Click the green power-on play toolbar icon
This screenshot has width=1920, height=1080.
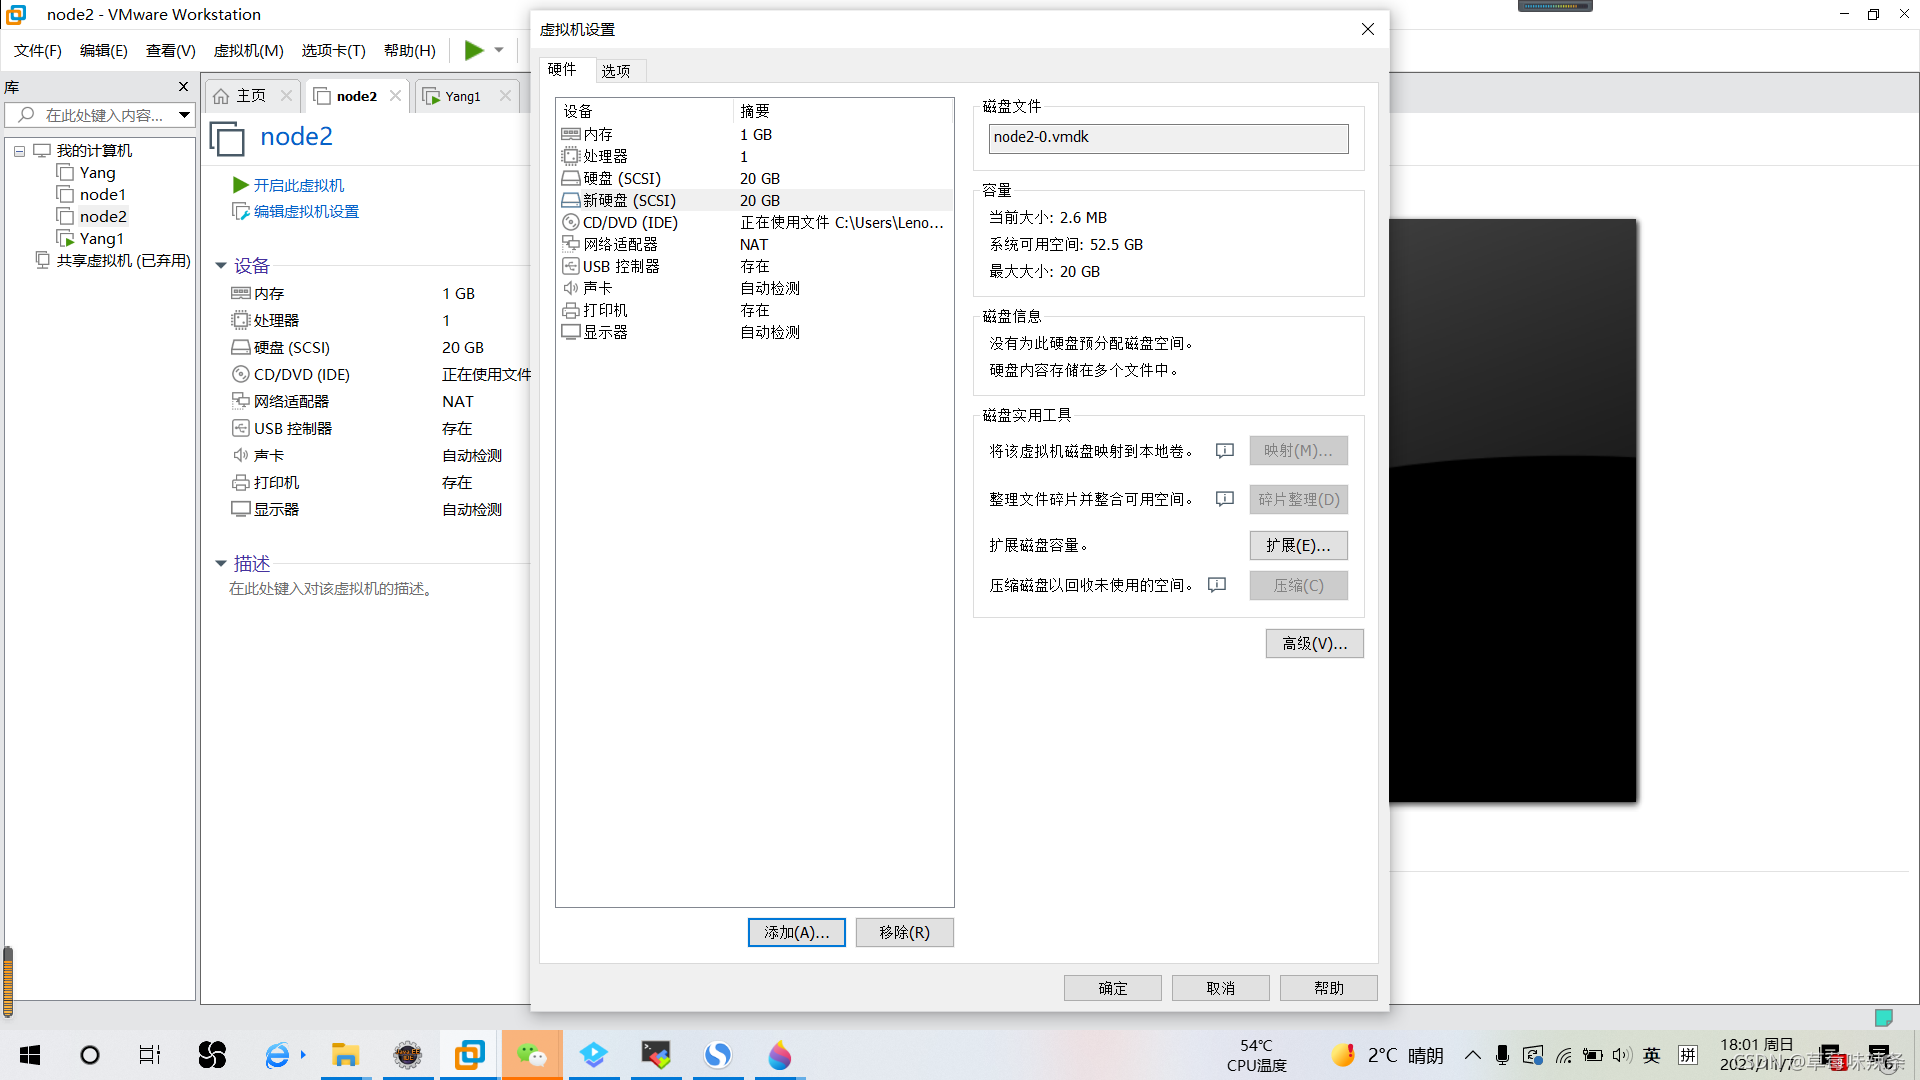[474, 50]
